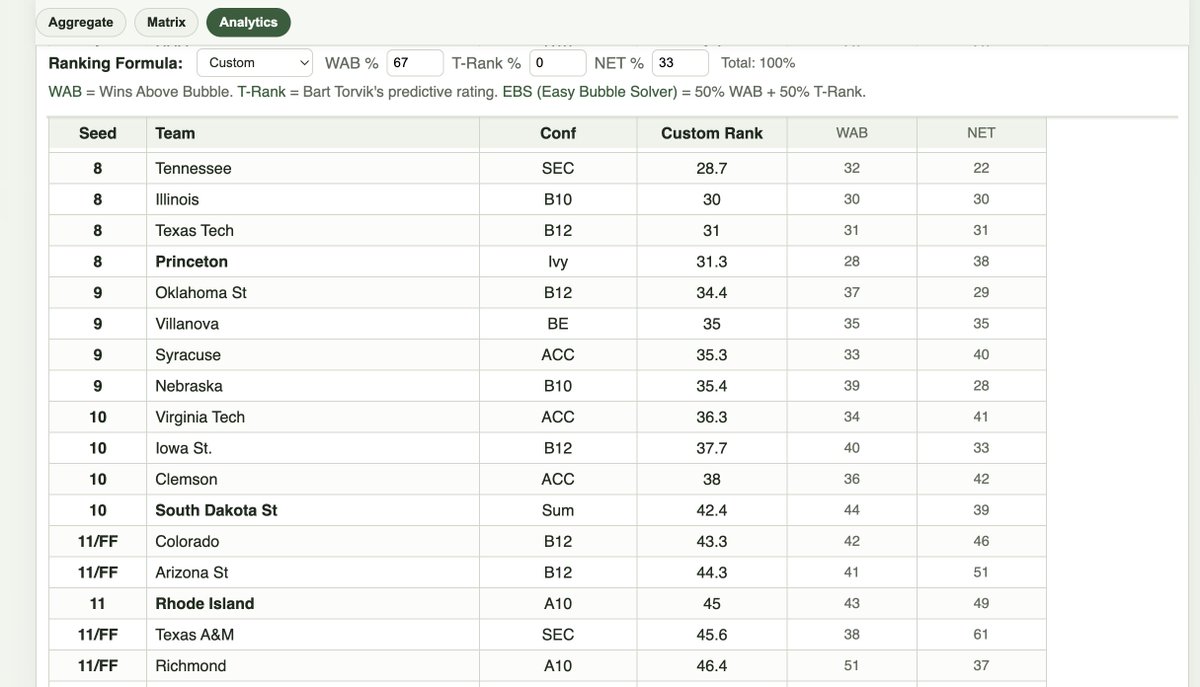Select the Colorado team cell
This screenshot has height=687, width=1200.
[x=313, y=540]
